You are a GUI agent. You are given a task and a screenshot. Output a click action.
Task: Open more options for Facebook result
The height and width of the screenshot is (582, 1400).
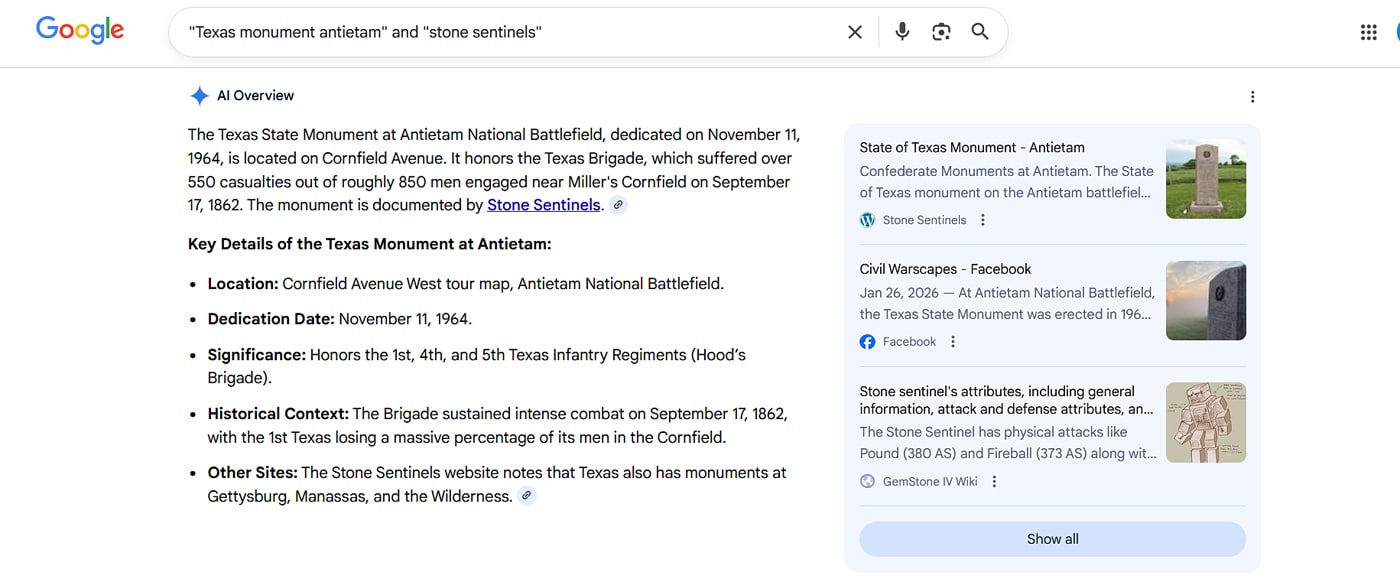tap(953, 342)
